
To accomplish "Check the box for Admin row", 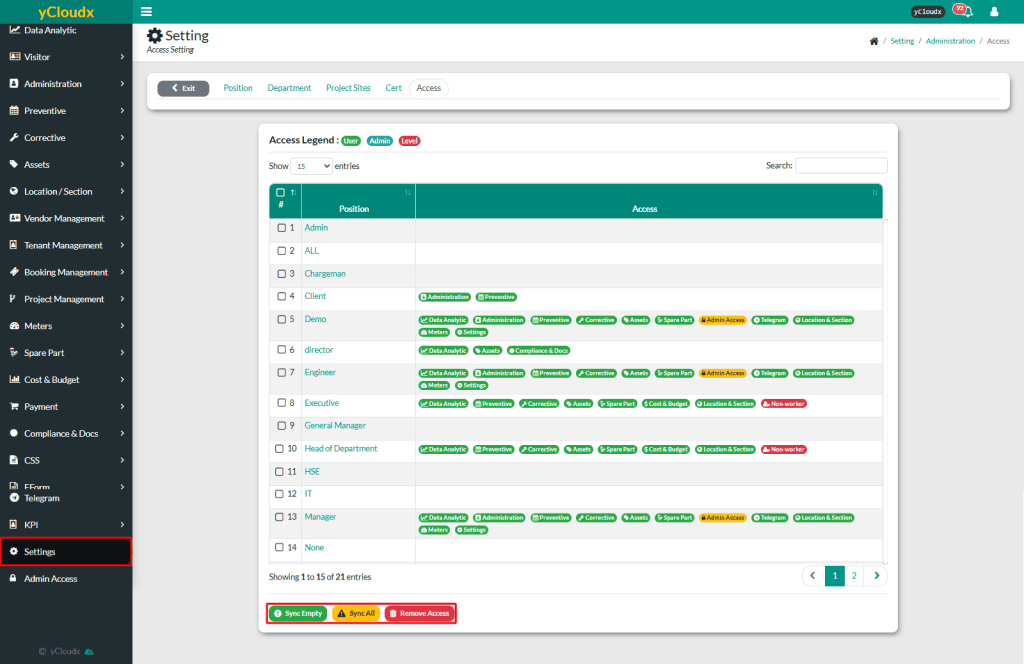I will pyautogui.click(x=282, y=228).
